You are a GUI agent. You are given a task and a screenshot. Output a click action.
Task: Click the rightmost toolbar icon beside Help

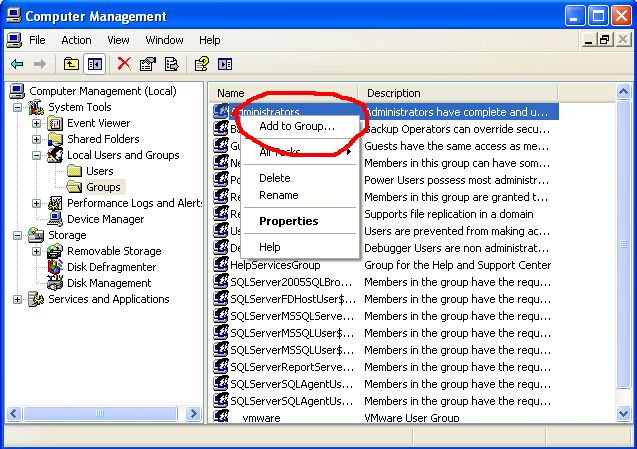pos(225,64)
